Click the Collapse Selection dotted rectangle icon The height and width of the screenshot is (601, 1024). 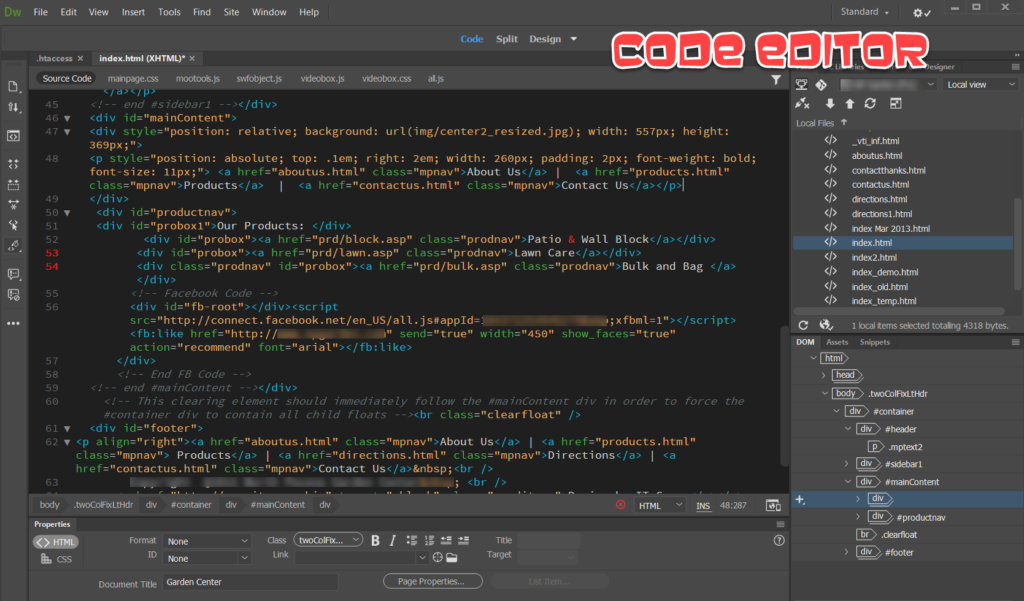[13, 185]
